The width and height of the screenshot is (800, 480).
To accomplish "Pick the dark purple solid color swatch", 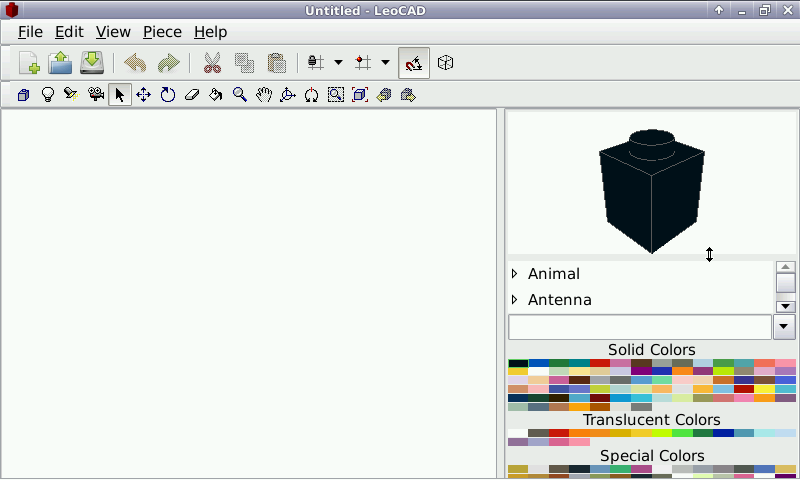I will tap(641, 371).
